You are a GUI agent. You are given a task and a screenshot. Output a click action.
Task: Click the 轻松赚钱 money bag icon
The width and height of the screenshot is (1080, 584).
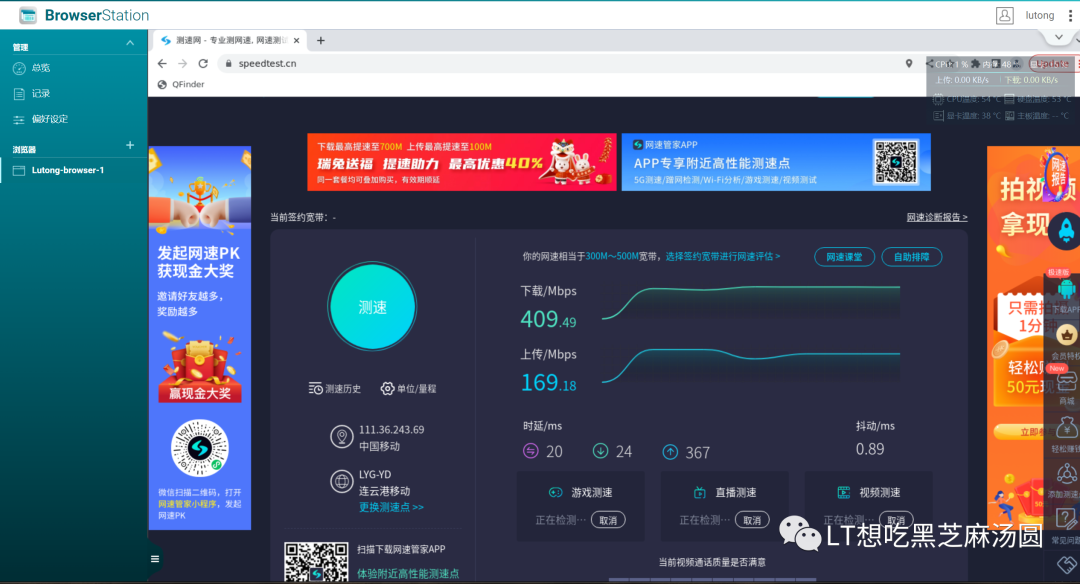point(1066,428)
